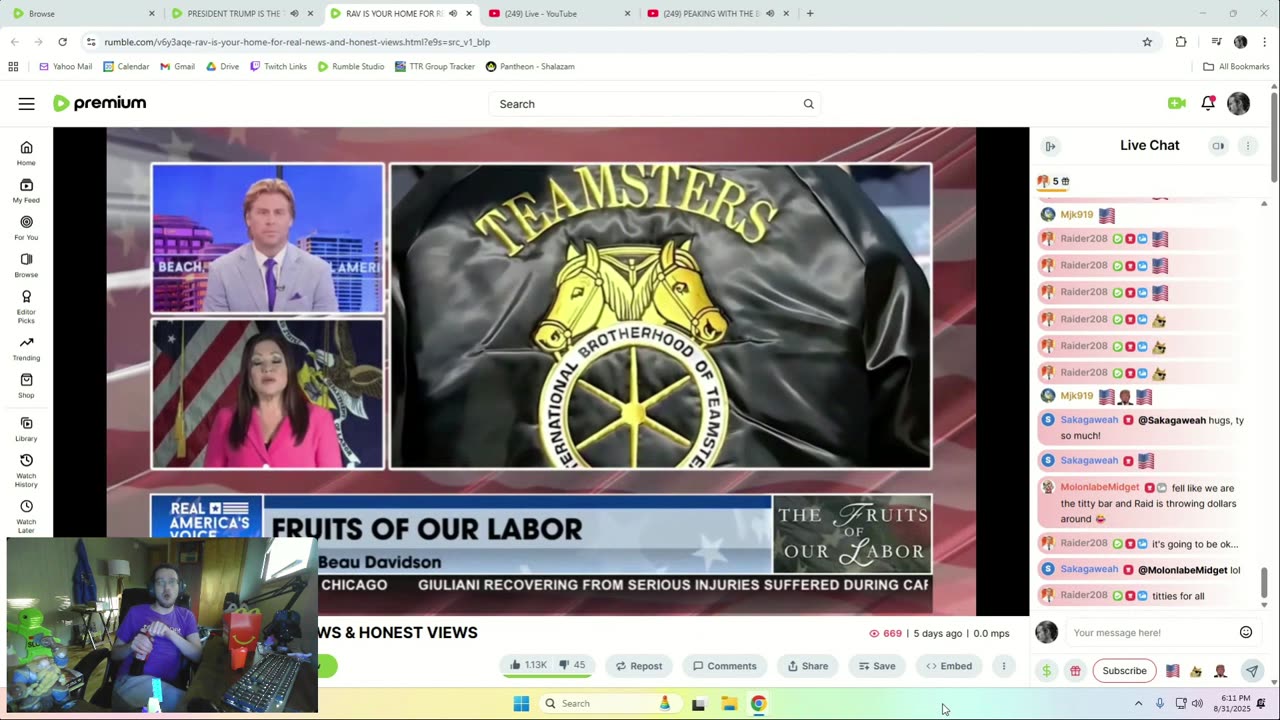
Task: Go to Home in Rumble sidebar
Action: coord(26,153)
